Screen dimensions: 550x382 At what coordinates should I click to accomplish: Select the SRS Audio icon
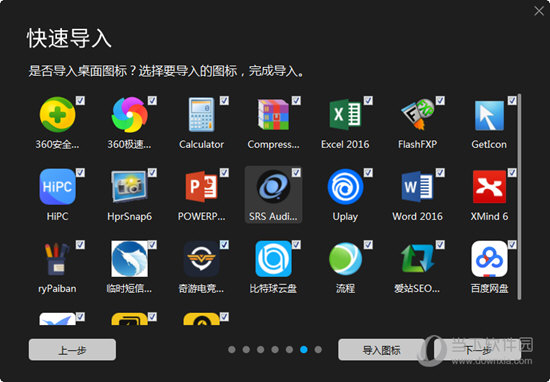(273, 187)
